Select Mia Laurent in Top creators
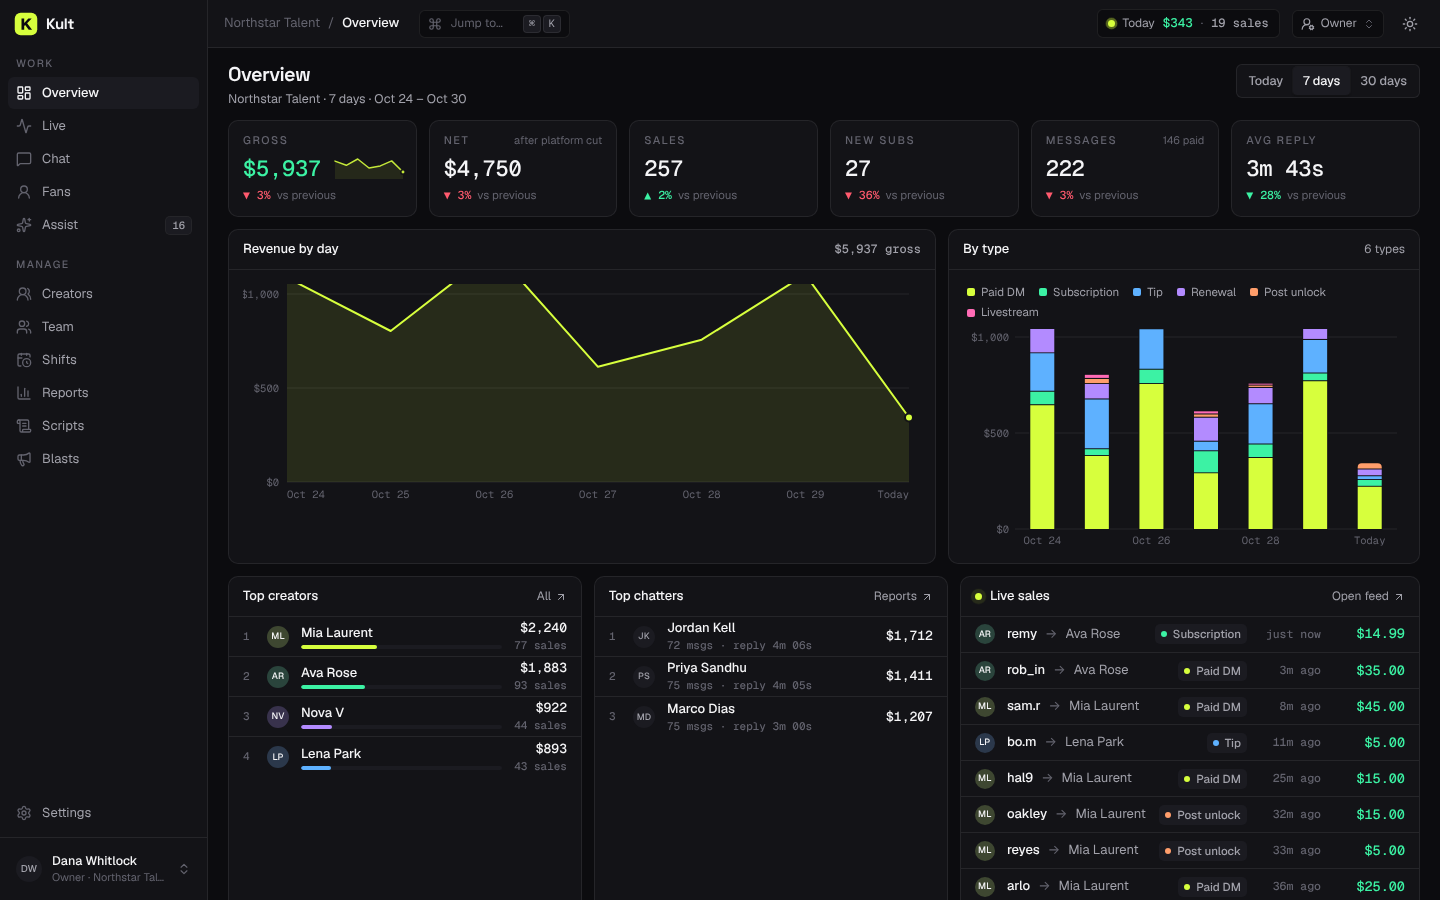The height and width of the screenshot is (900, 1440). pos(405,636)
